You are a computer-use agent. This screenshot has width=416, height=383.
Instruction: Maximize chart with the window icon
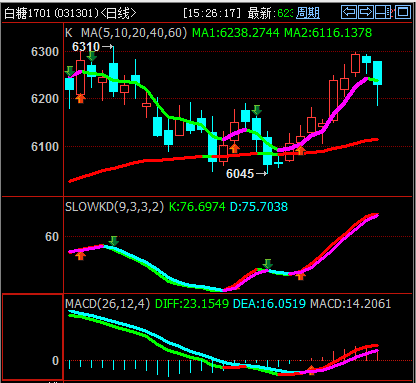pyautogui.click(x=403, y=12)
